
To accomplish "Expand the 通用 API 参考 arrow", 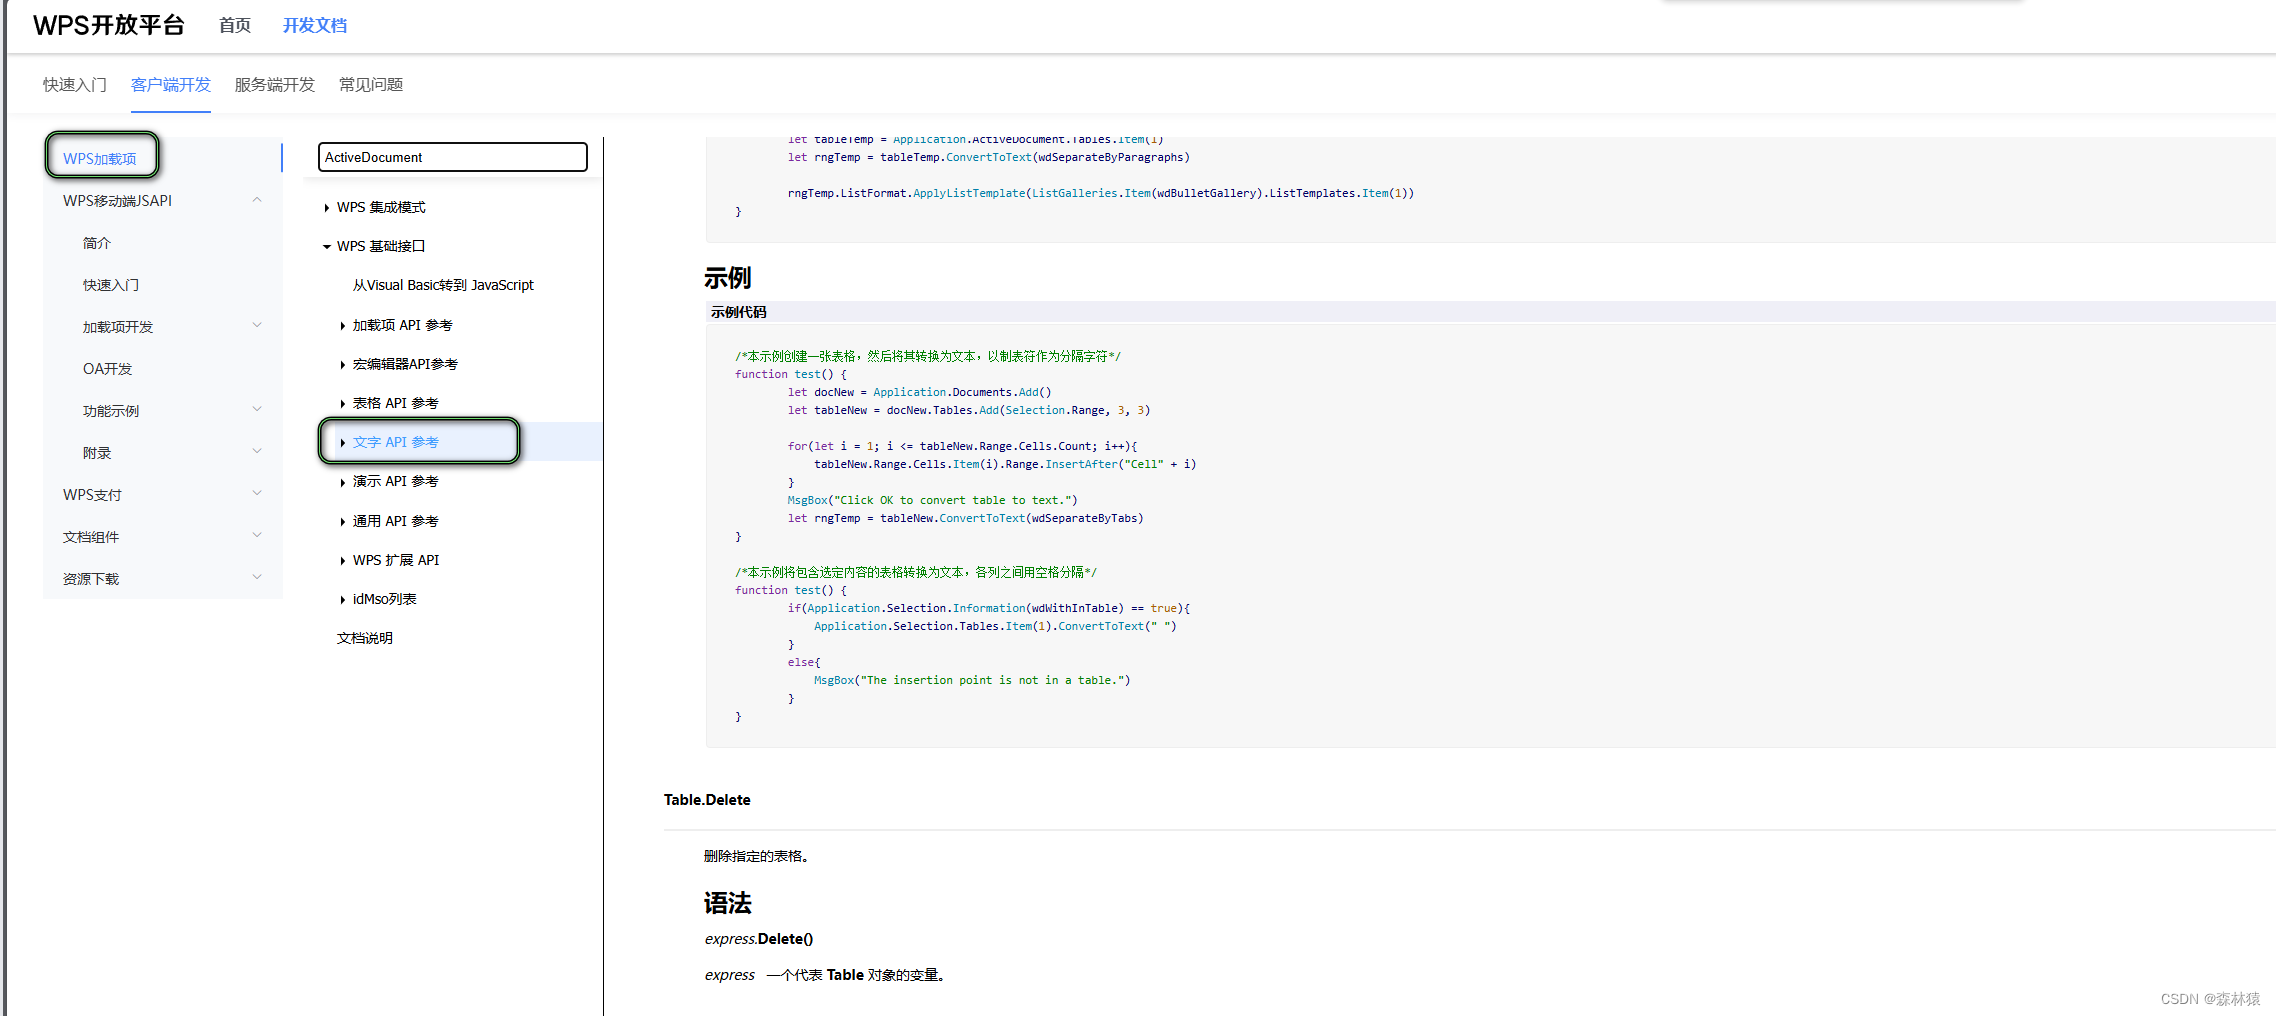I will pyautogui.click(x=342, y=522).
